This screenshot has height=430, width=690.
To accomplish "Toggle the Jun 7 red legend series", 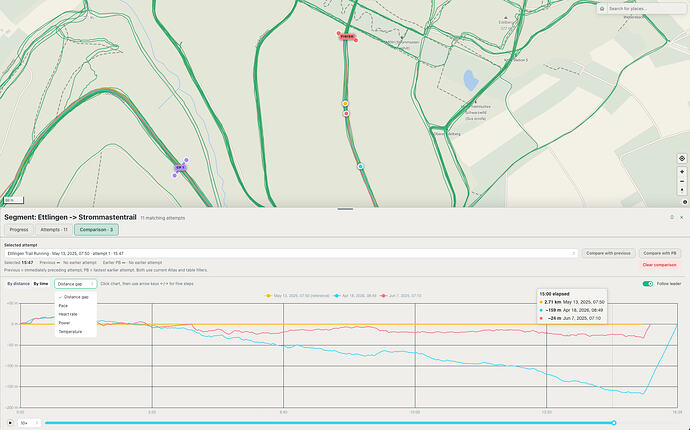I will click(x=400, y=296).
